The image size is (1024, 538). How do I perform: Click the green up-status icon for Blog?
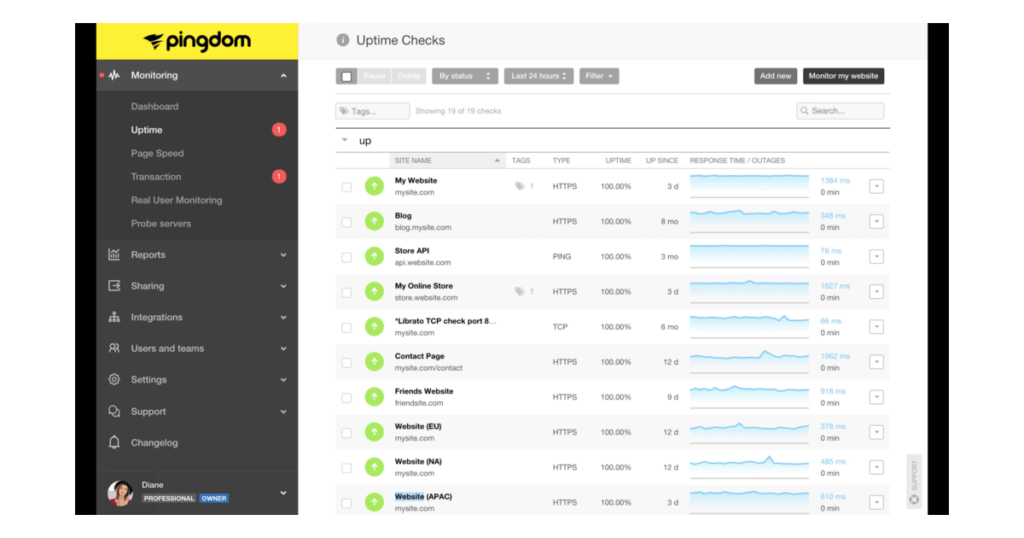tap(374, 221)
